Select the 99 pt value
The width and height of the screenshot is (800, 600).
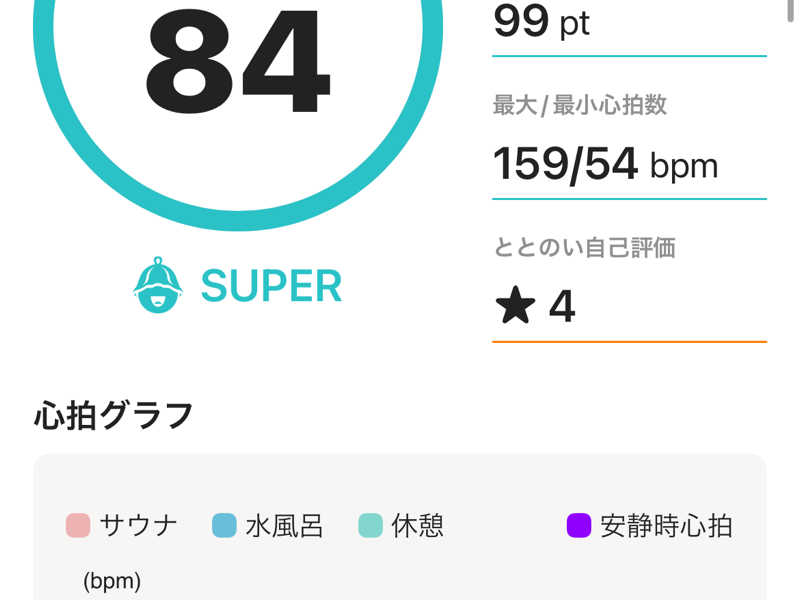click(541, 21)
